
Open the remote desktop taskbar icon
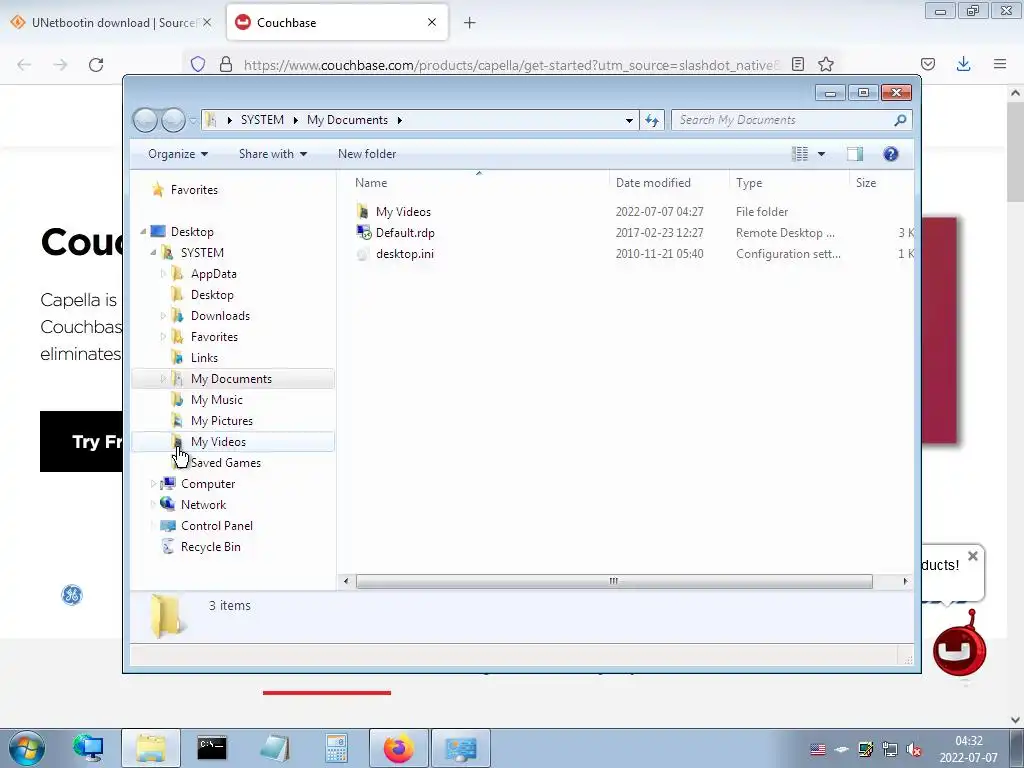point(460,748)
